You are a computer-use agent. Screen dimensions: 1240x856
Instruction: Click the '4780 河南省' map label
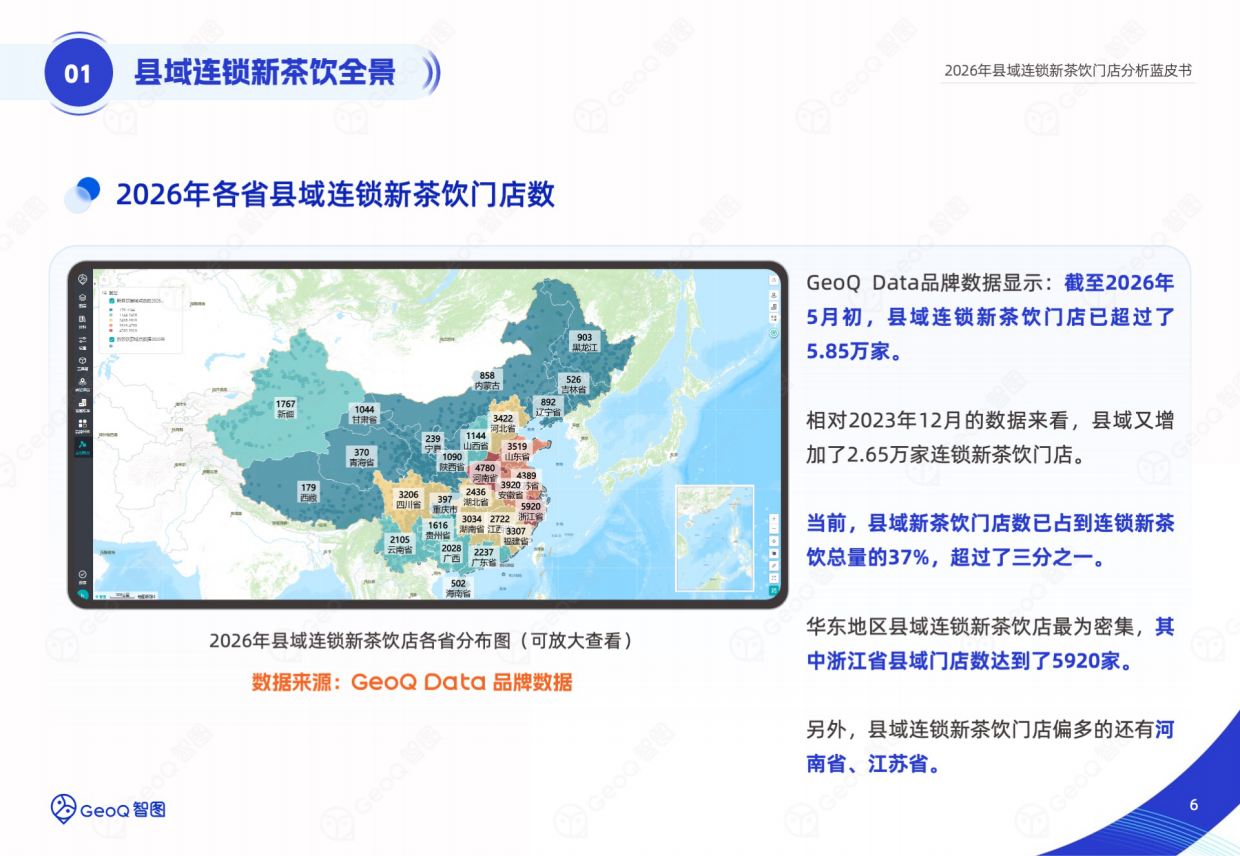pyautogui.click(x=485, y=473)
